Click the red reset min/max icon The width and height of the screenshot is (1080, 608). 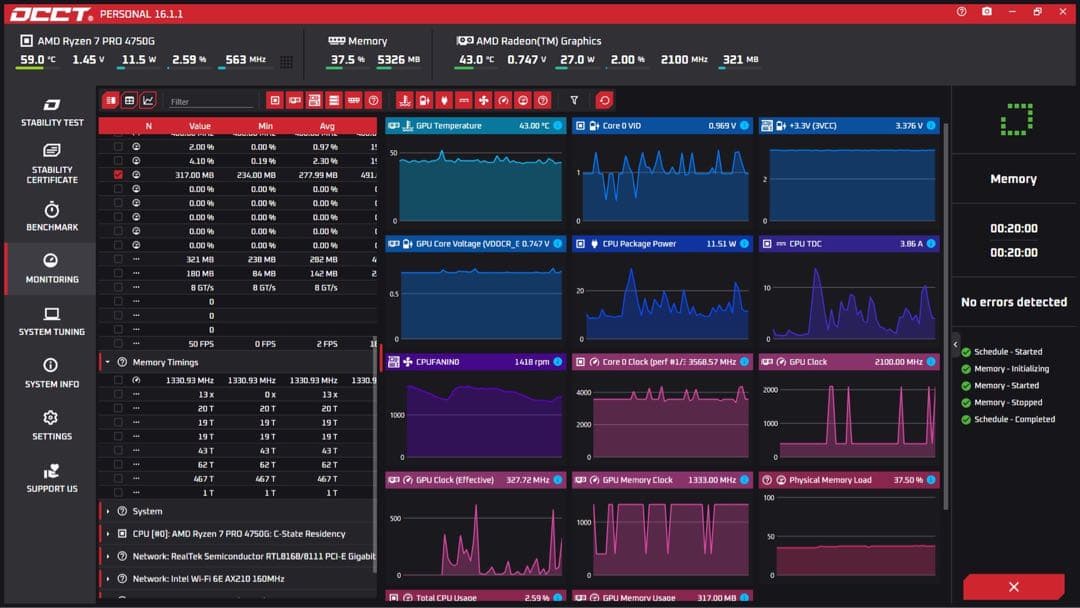(604, 101)
